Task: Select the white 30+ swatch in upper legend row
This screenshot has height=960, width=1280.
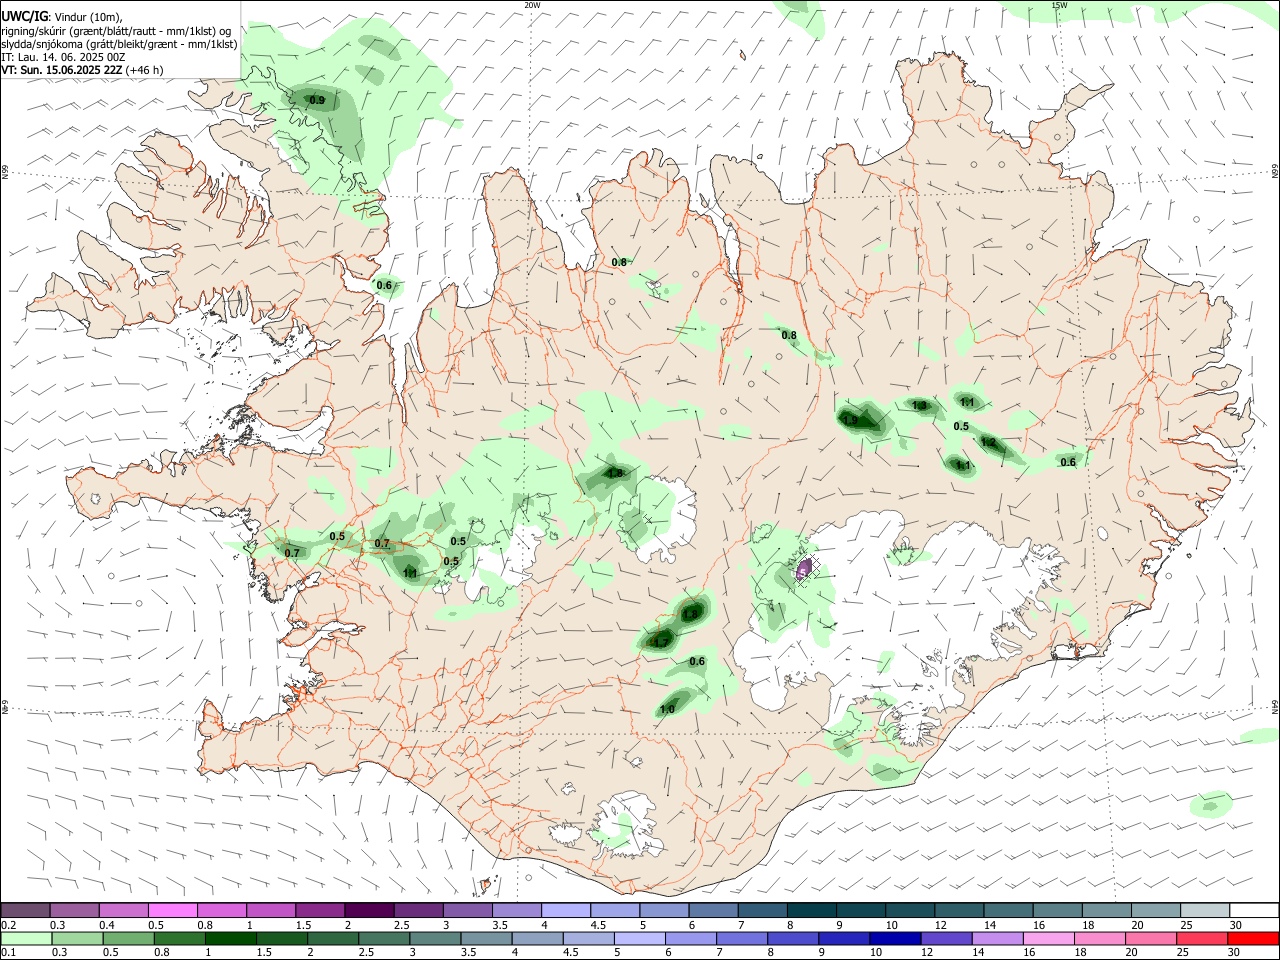Action: (1253, 910)
